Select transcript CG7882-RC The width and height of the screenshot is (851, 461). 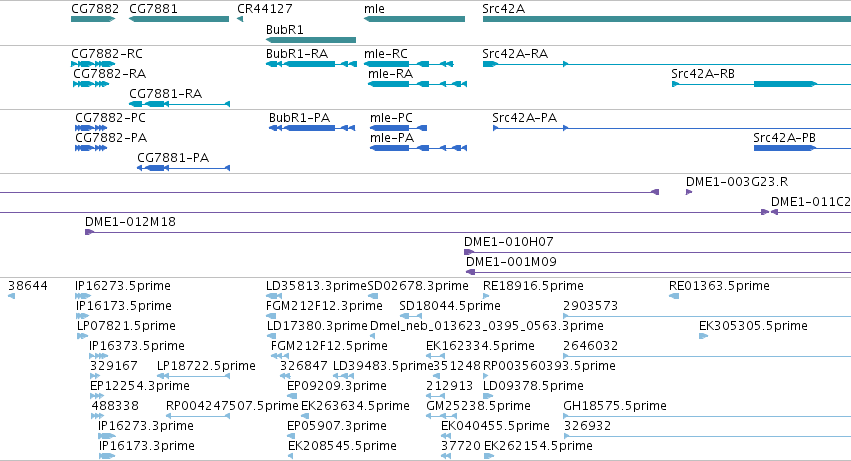[x=93, y=64]
